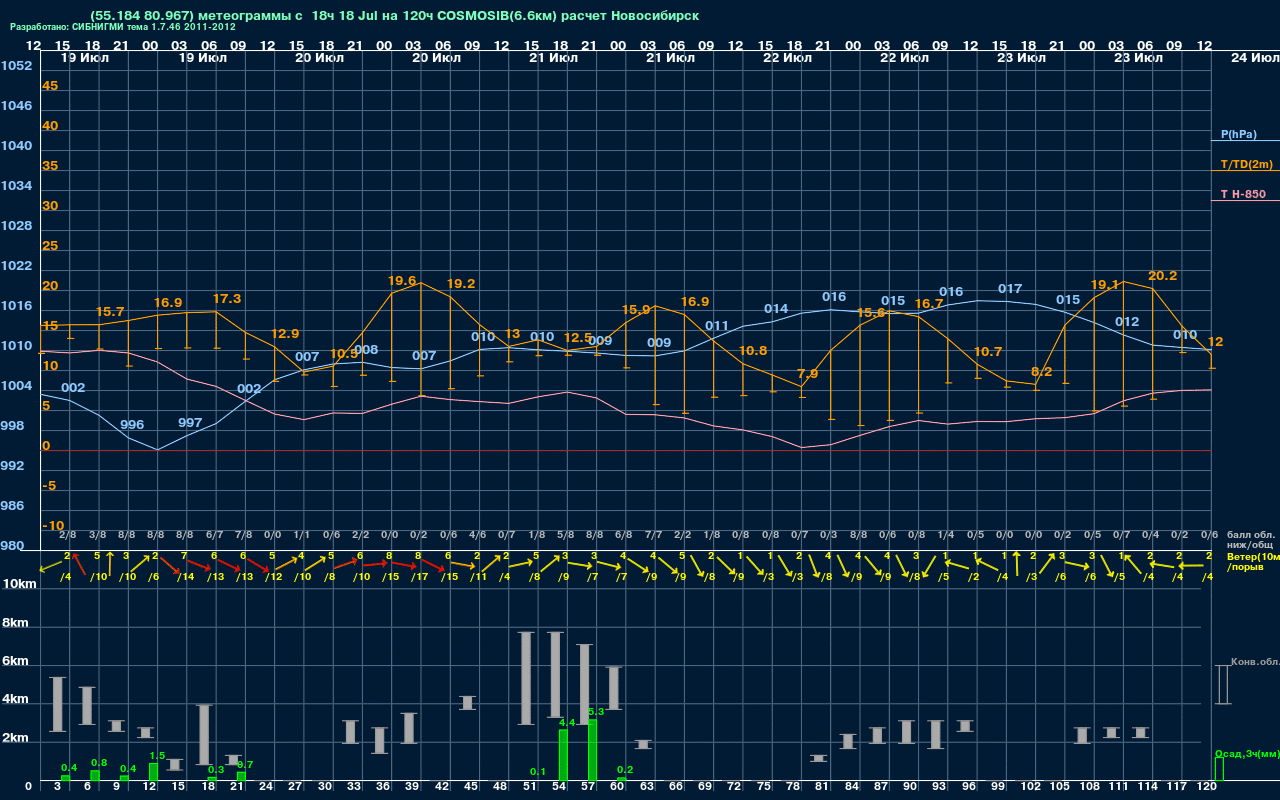1280x800 pixels.
Task: Click the maximum temperature label 20.2
Action: click(1162, 276)
